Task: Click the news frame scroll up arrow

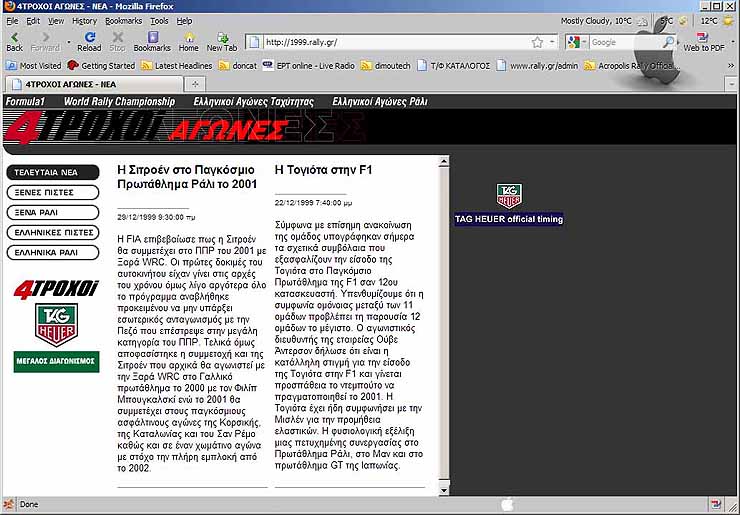Action: click(x=444, y=162)
